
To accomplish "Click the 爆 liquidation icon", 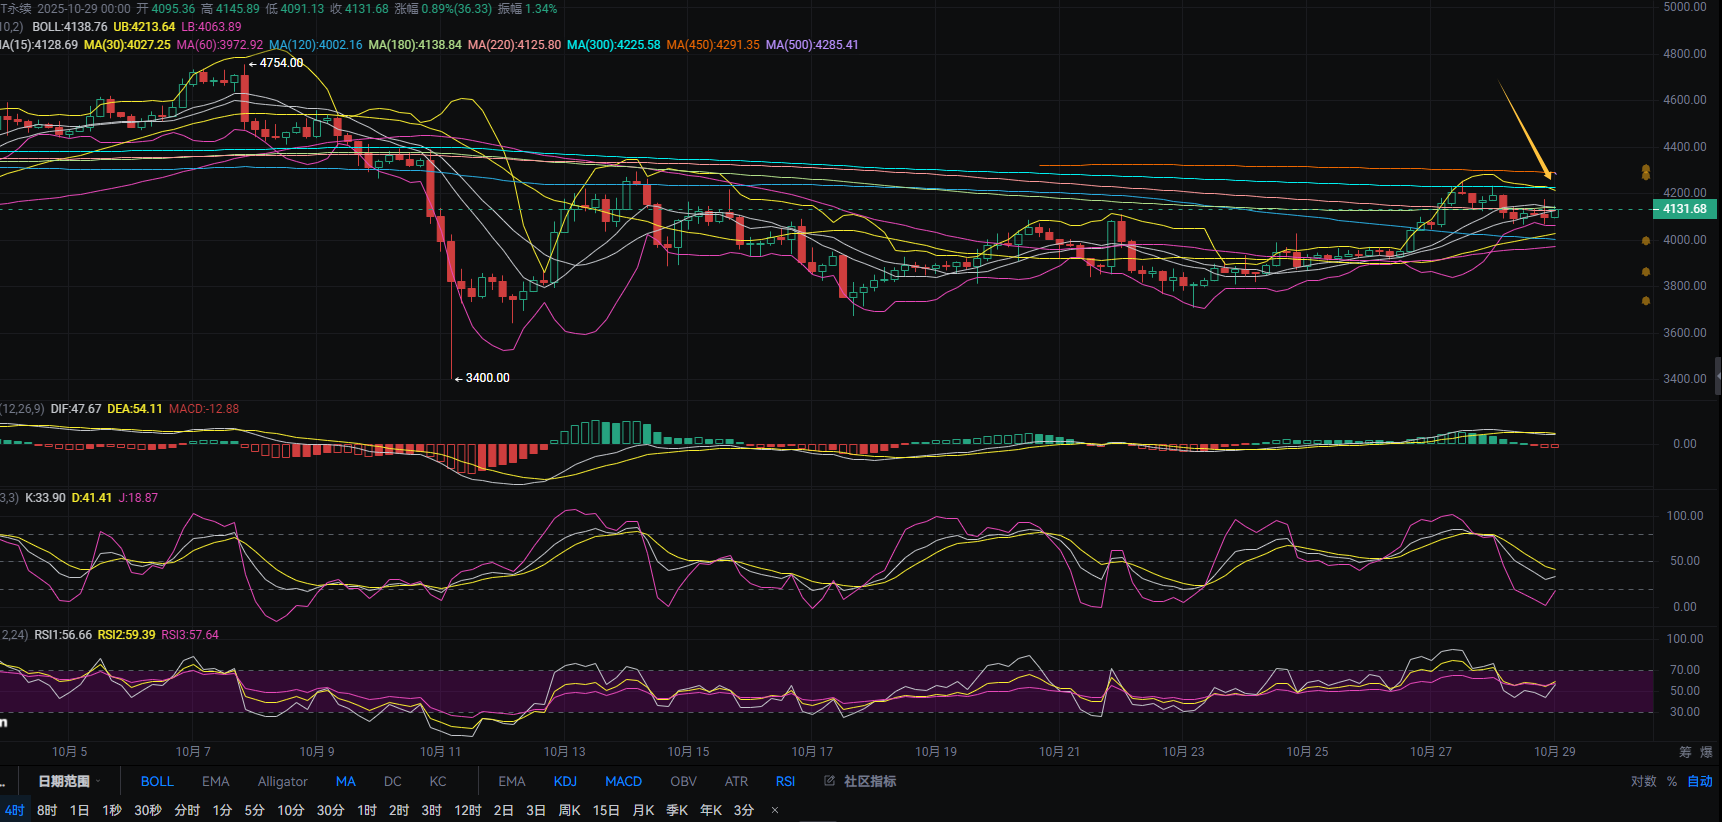I will coord(1706,752).
